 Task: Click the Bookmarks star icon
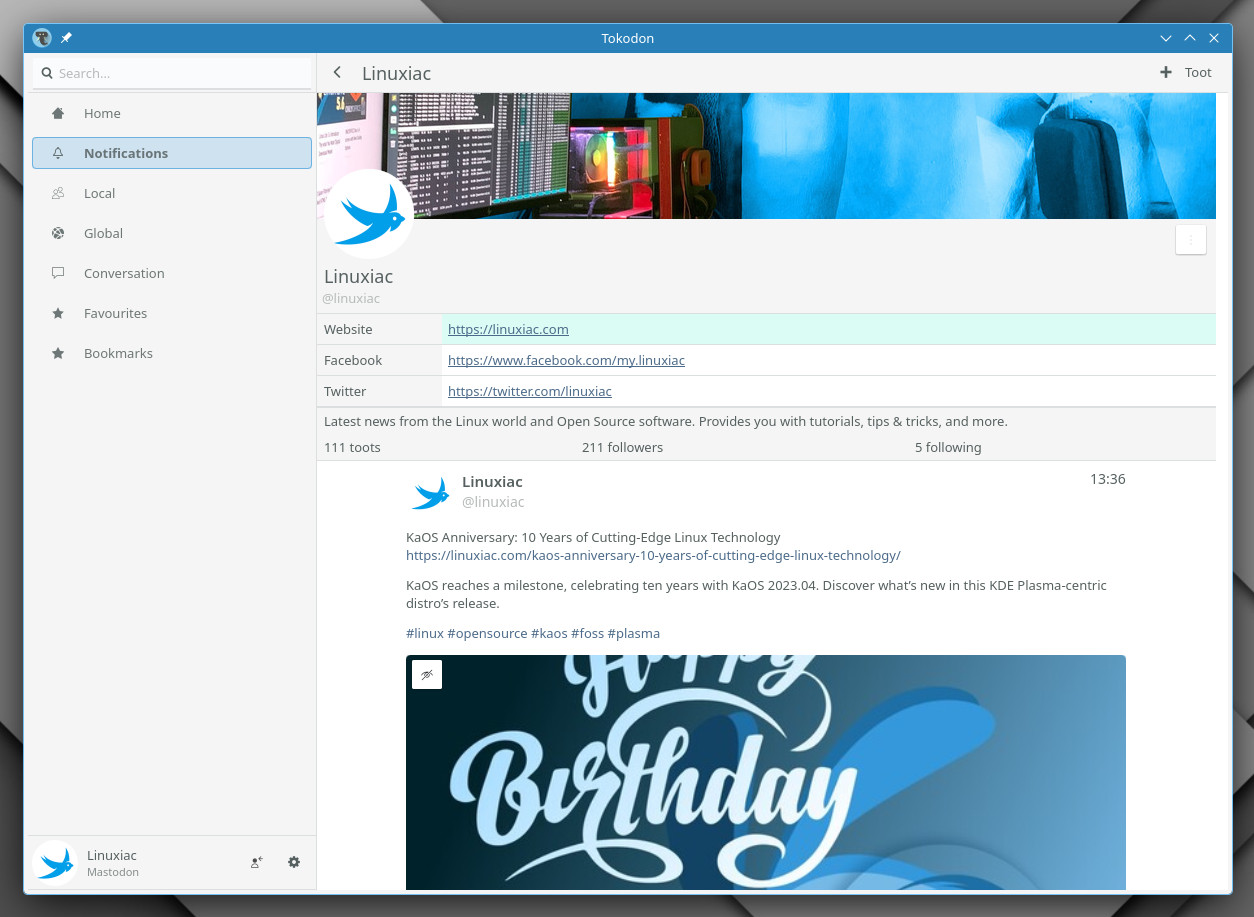(x=58, y=353)
